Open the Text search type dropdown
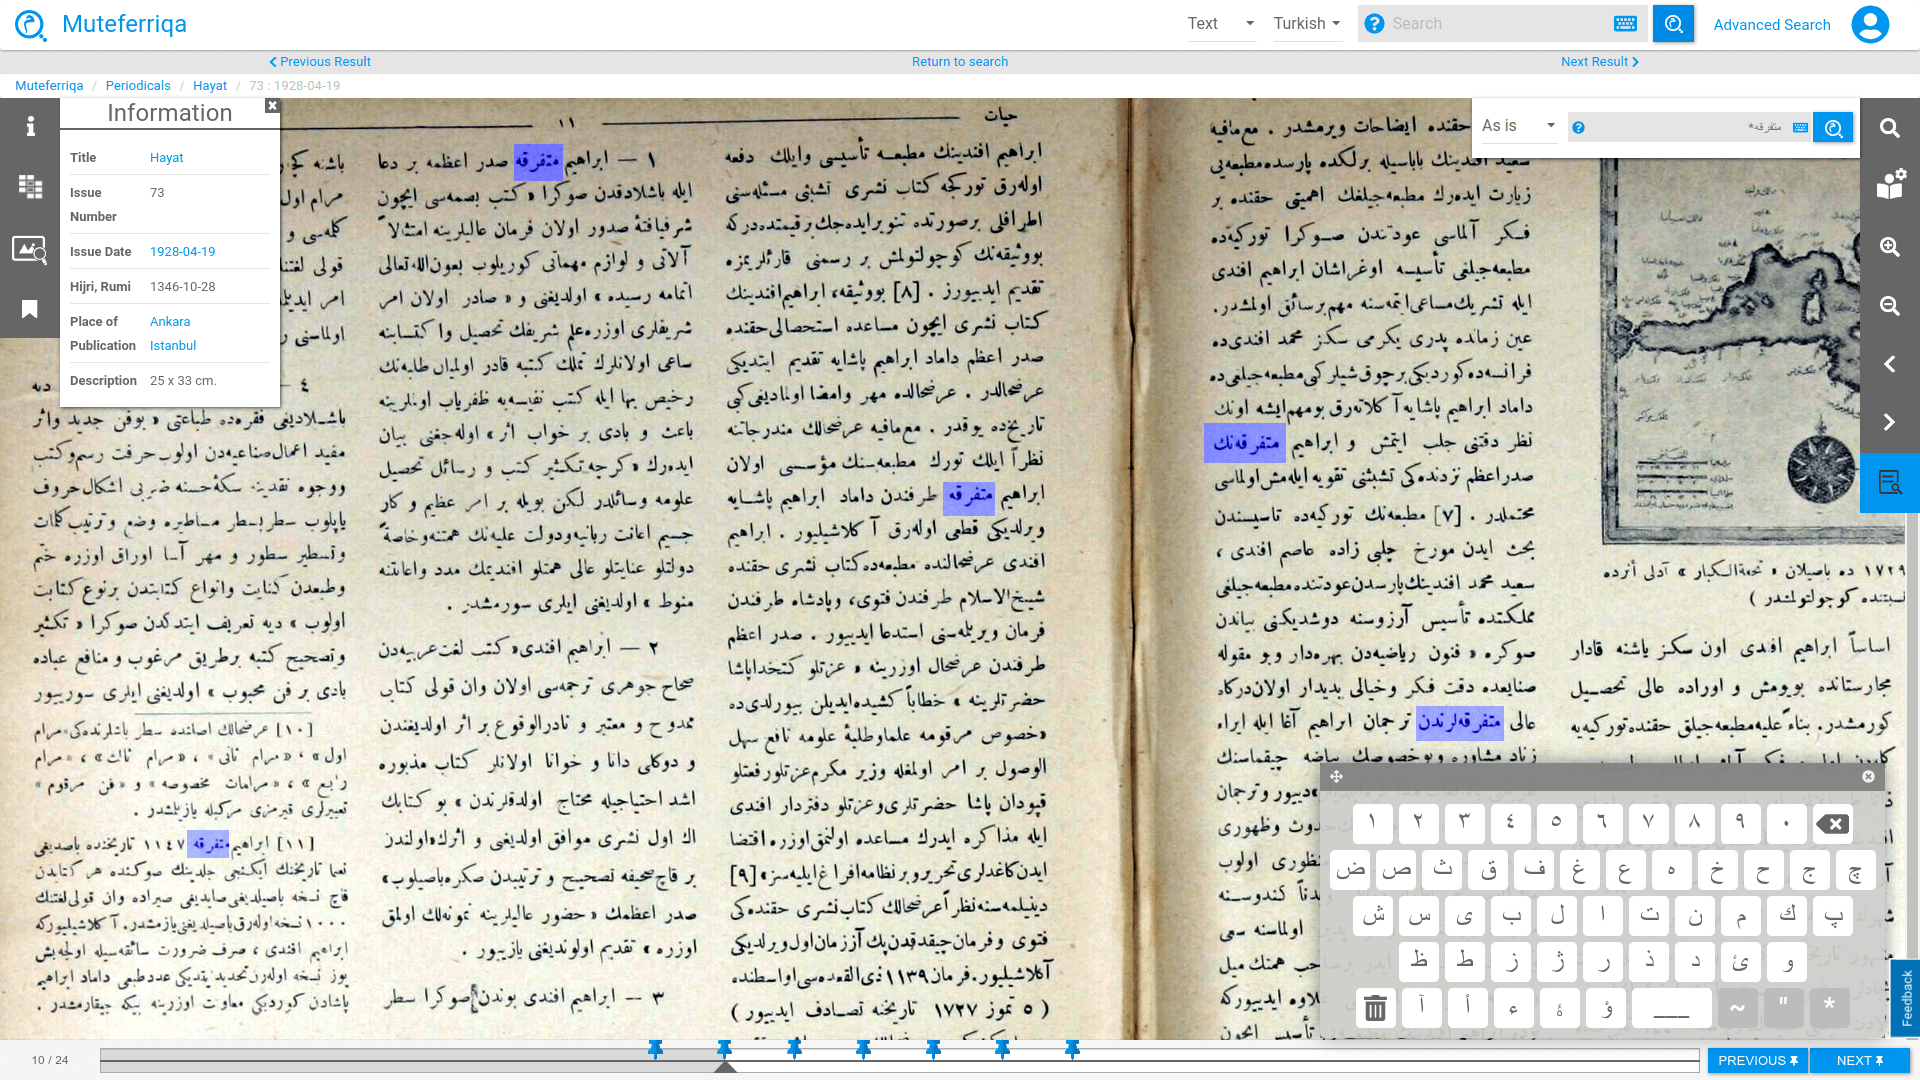The width and height of the screenshot is (1920, 1080). coord(1220,24)
